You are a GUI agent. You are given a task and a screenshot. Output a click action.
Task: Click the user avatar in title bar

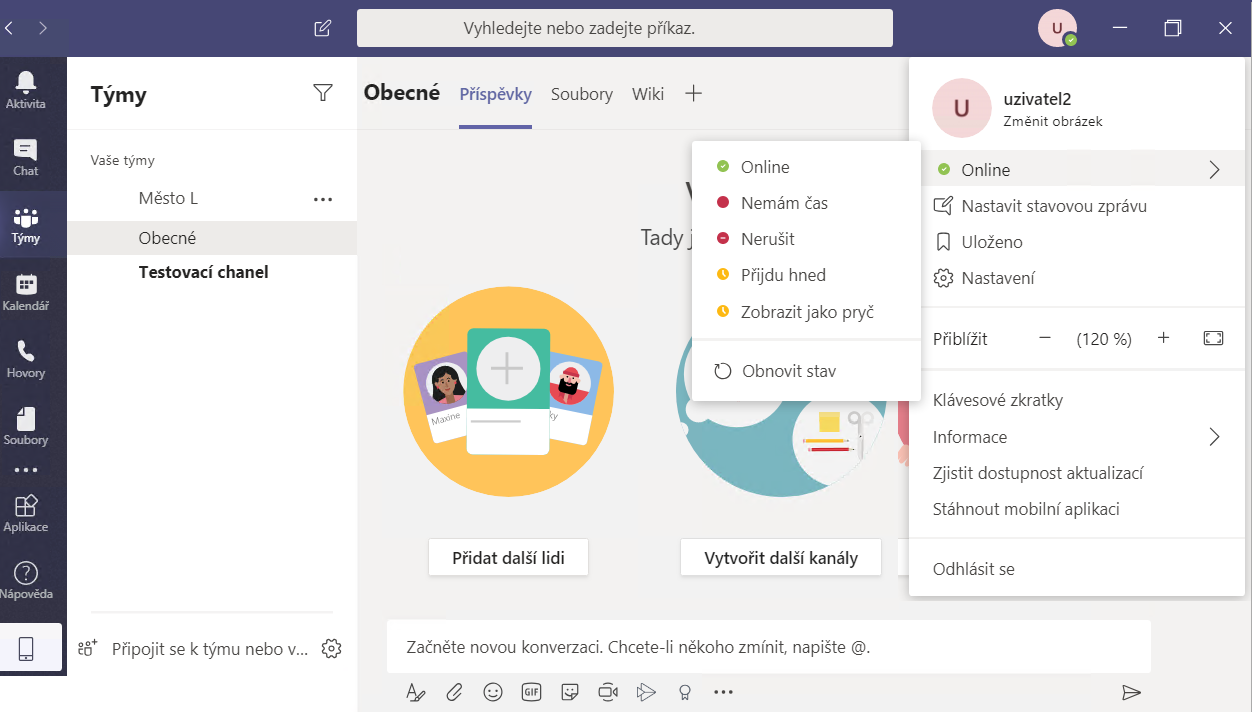click(x=1057, y=28)
